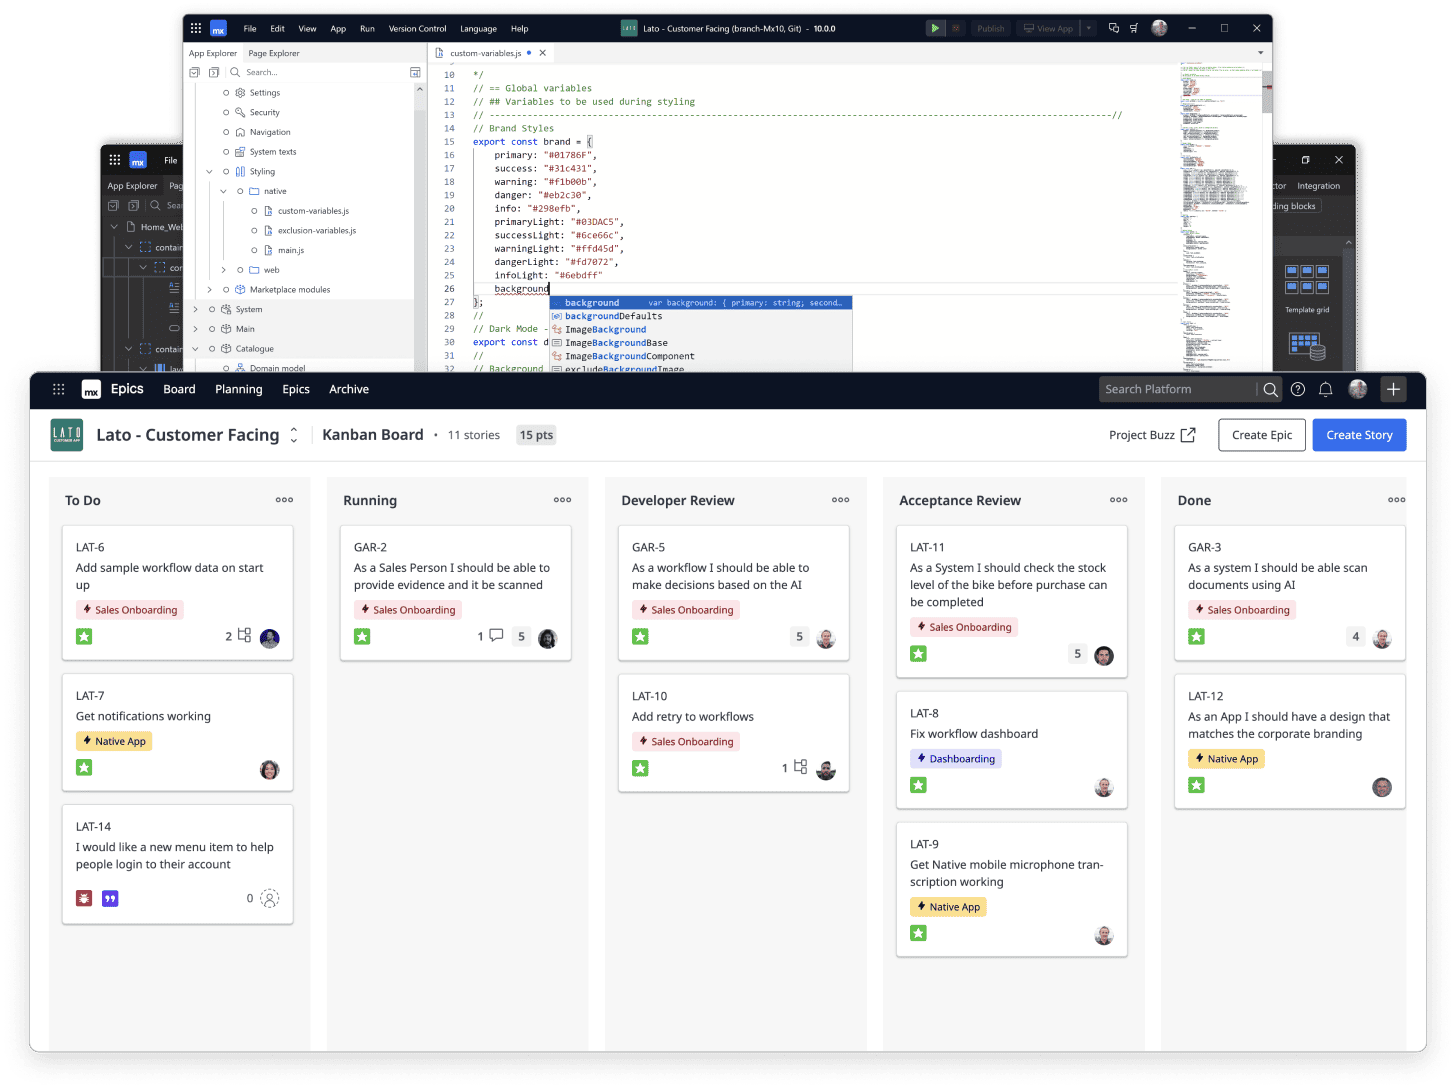Click the comment icon on GAR-2 card
1456x1089 pixels.
495,636
